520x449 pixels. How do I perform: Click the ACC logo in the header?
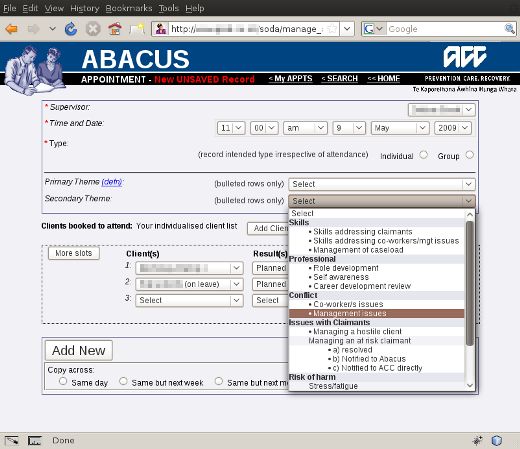(x=465, y=57)
